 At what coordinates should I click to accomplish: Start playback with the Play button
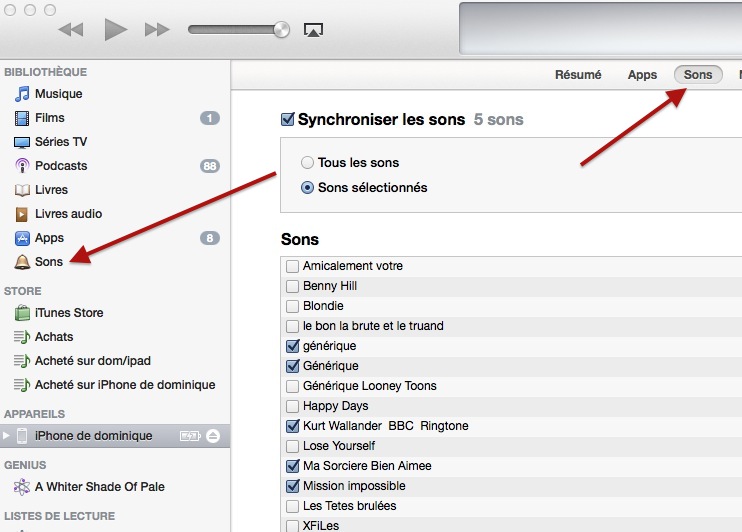coord(115,29)
